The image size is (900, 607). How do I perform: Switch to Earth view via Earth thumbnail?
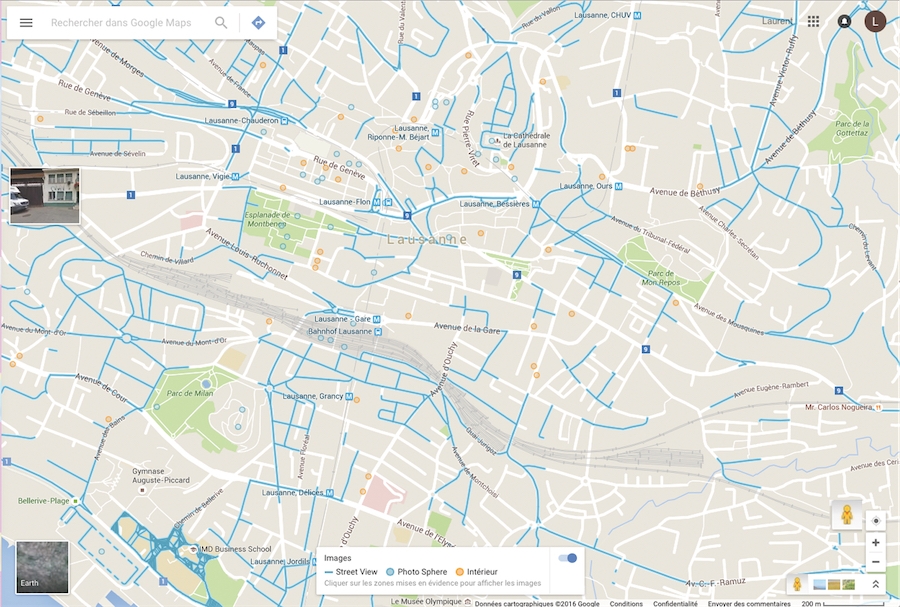(42, 567)
